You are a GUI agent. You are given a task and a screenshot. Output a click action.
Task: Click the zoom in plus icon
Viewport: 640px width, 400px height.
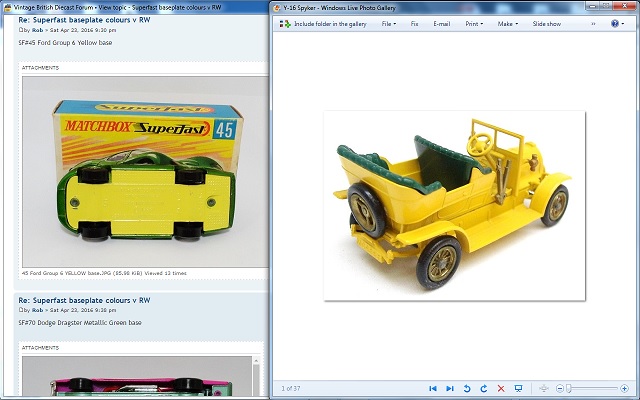click(x=624, y=388)
